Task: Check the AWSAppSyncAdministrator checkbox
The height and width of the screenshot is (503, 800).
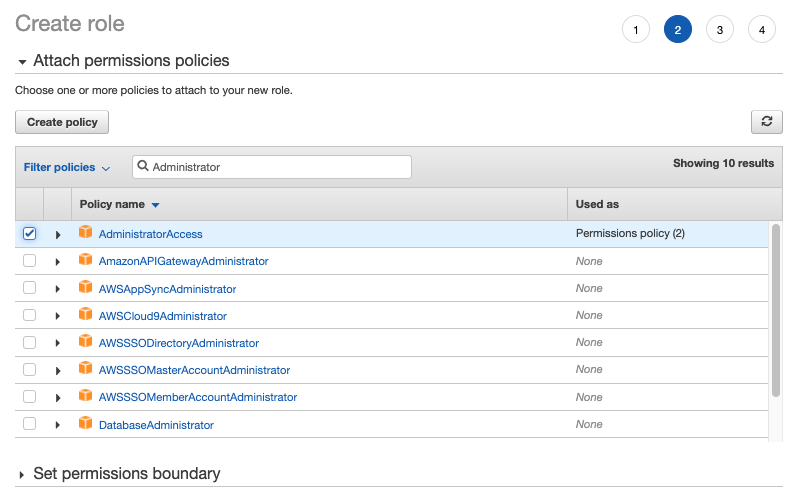Action: (x=30, y=288)
